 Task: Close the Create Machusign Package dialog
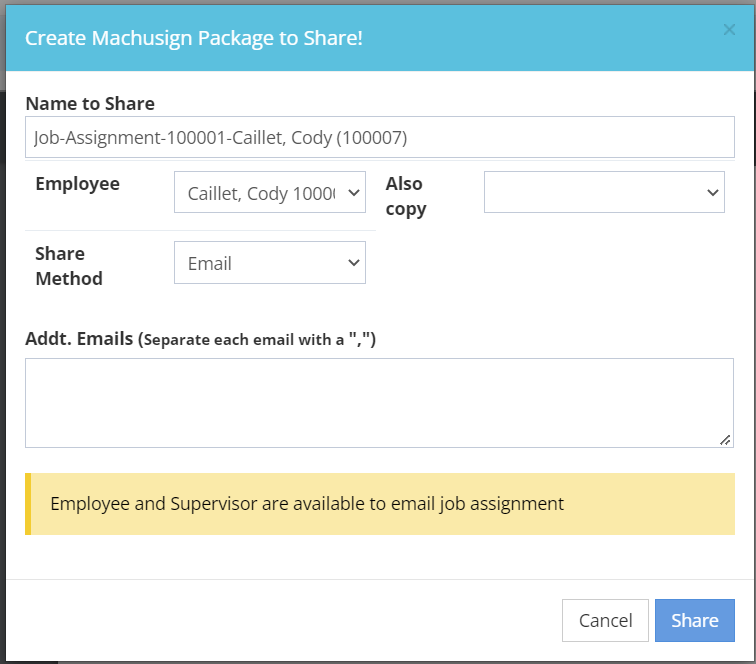pyautogui.click(x=729, y=30)
